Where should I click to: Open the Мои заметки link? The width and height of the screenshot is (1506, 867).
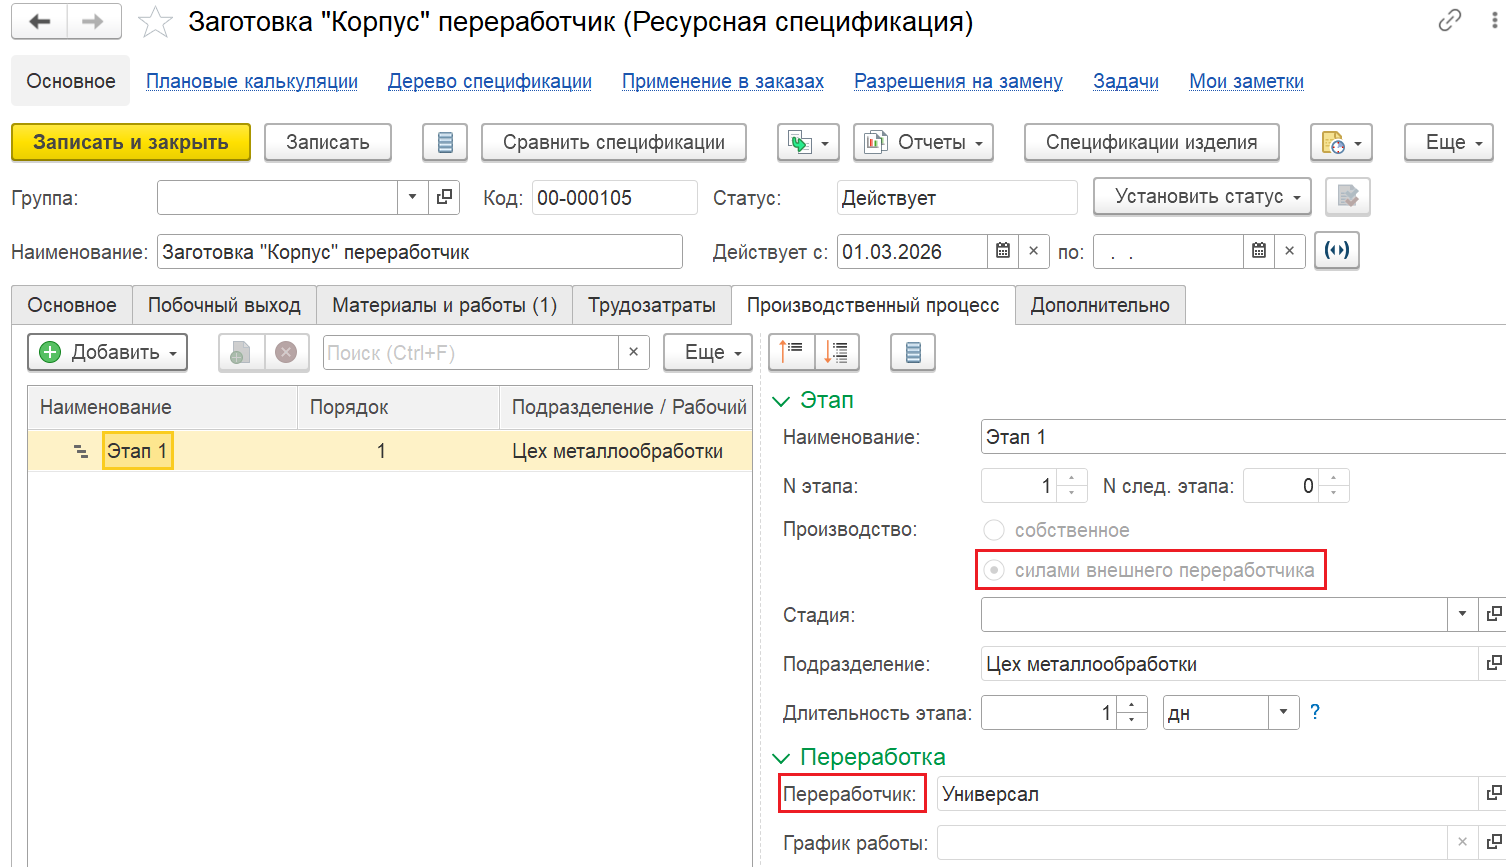[1246, 81]
